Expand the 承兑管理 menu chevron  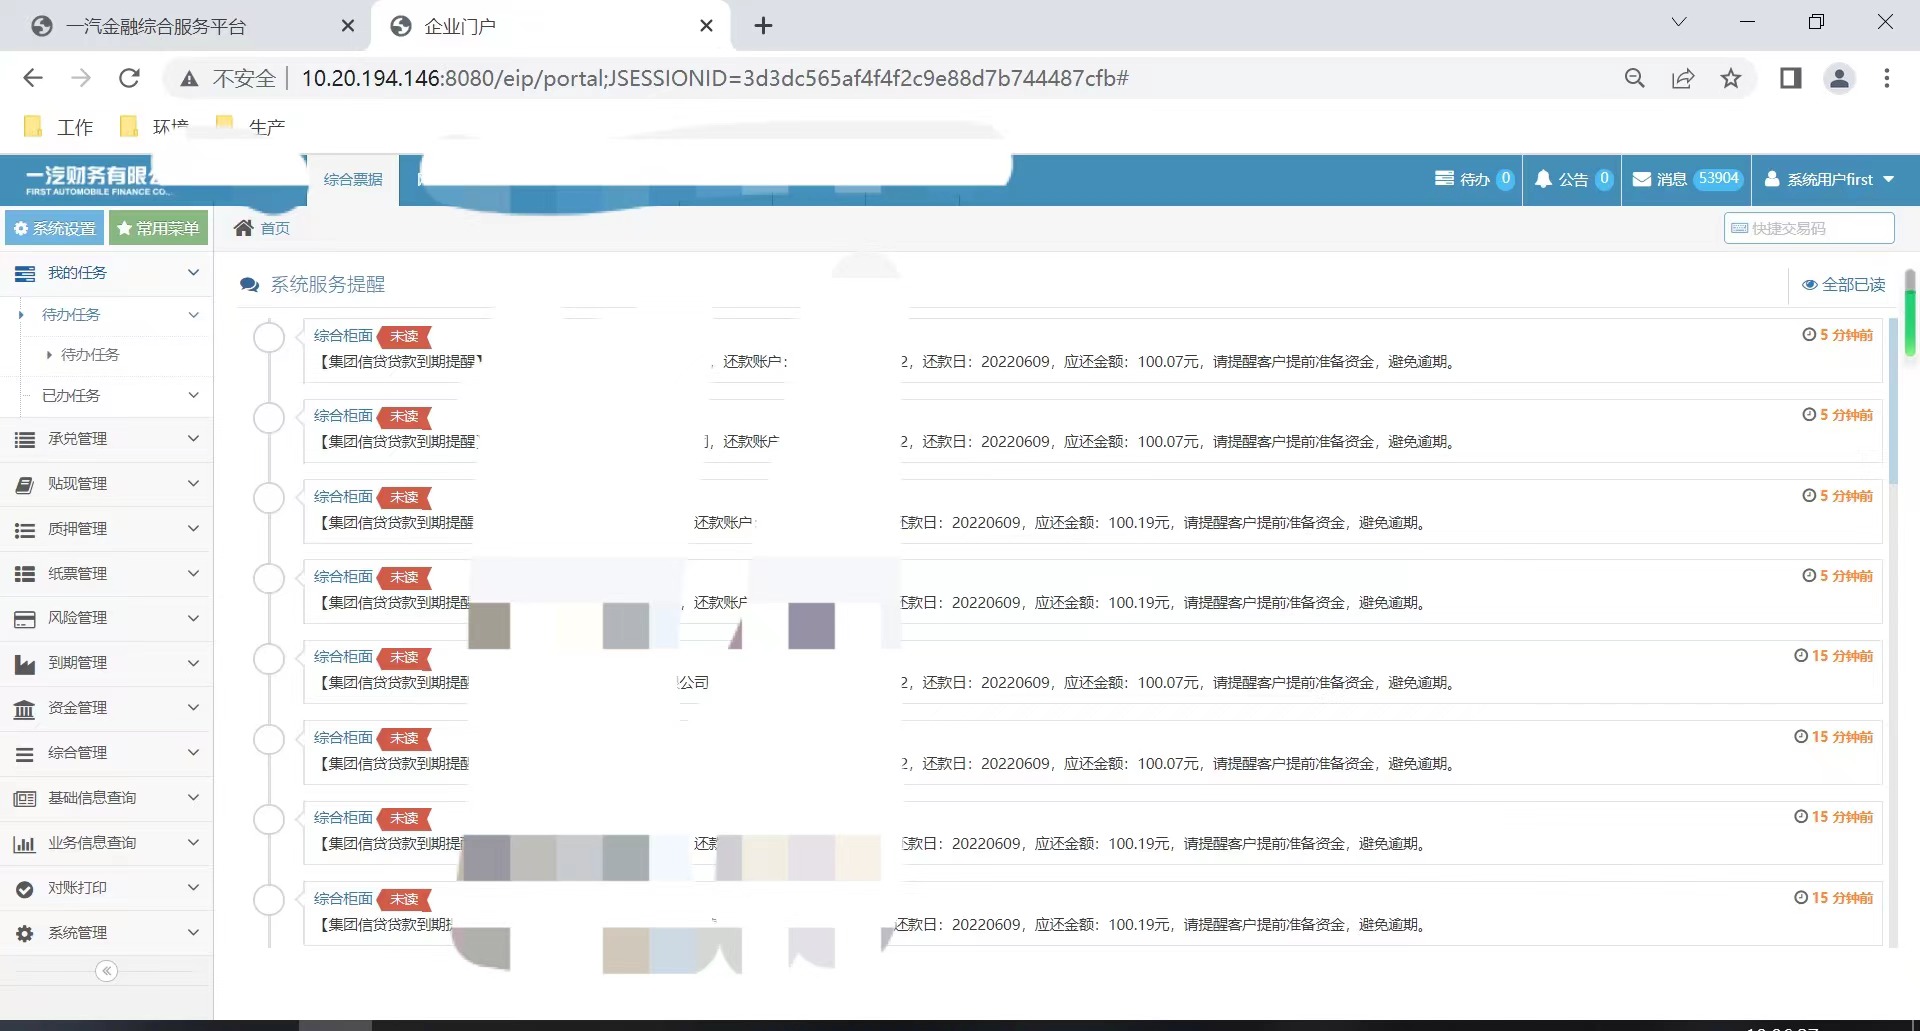193,439
